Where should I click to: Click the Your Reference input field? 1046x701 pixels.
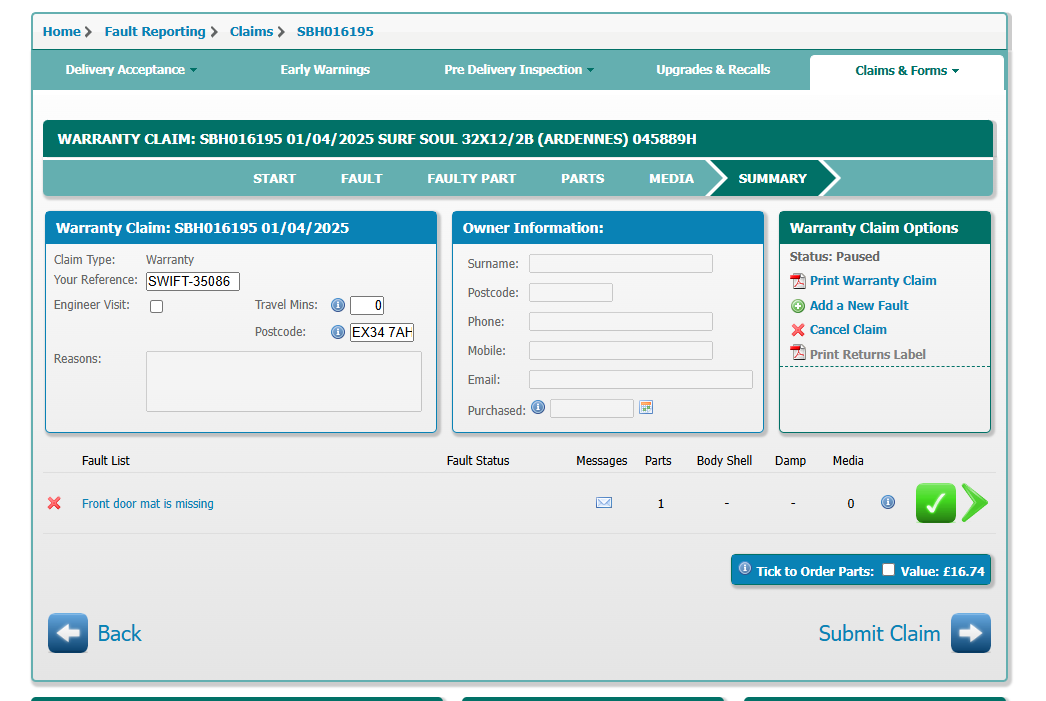(193, 281)
